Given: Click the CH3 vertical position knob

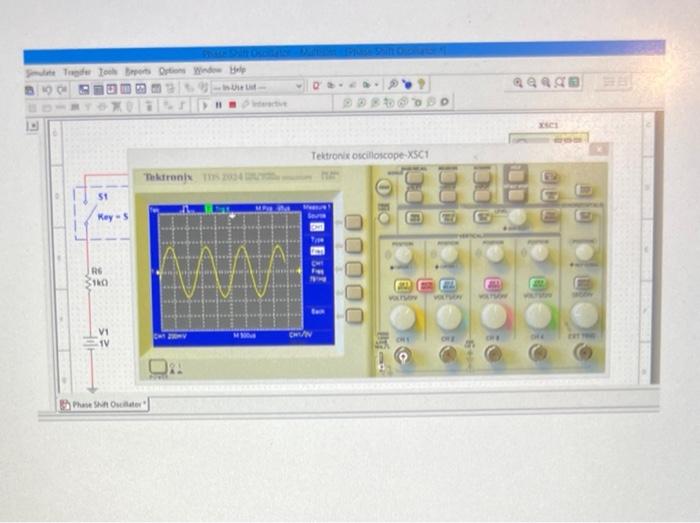Looking at the screenshot, I should [x=494, y=253].
